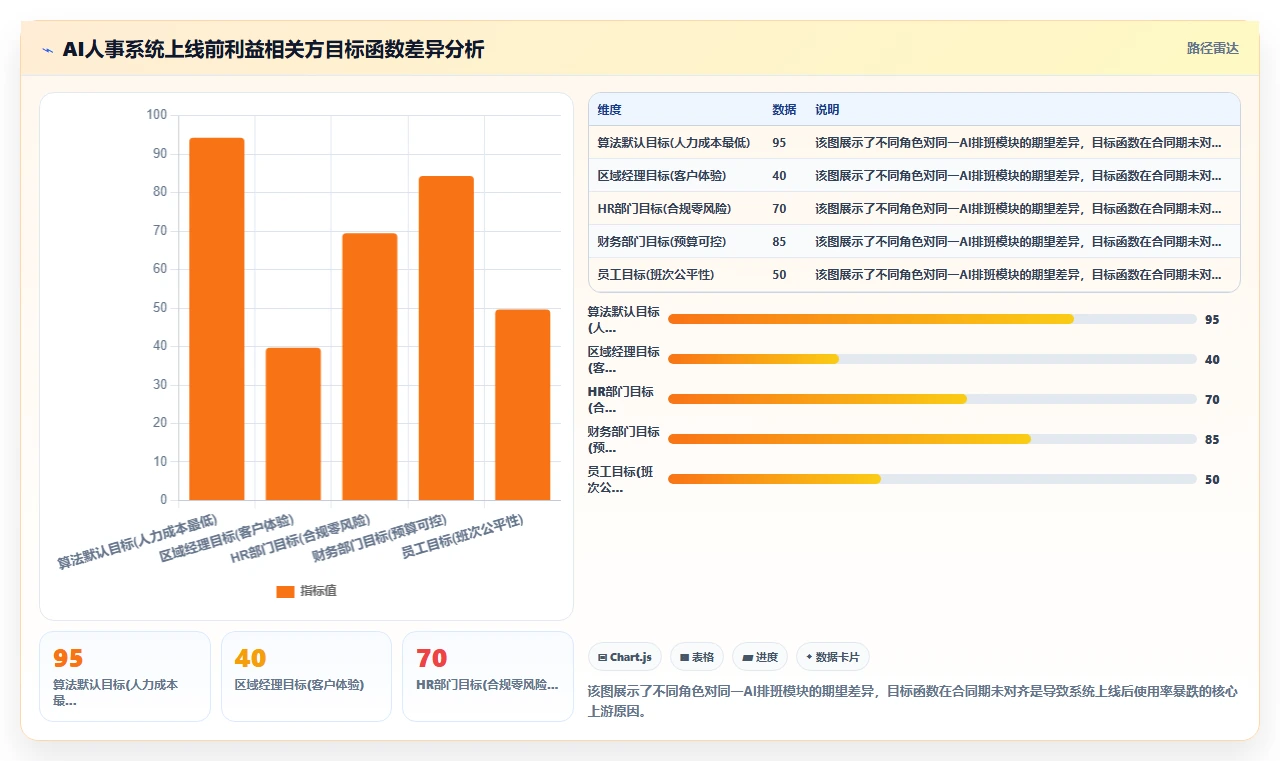Click the lightning icon beside the title
The width and height of the screenshot is (1280, 761).
click(47, 50)
